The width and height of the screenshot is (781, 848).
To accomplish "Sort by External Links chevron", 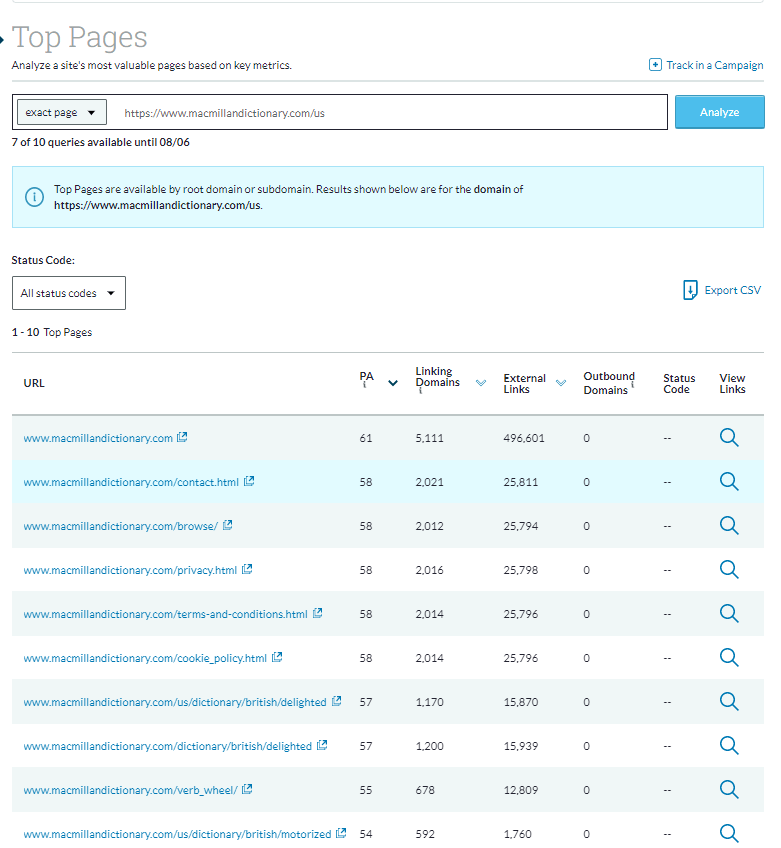I will pyautogui.click(x=561, y=383).
